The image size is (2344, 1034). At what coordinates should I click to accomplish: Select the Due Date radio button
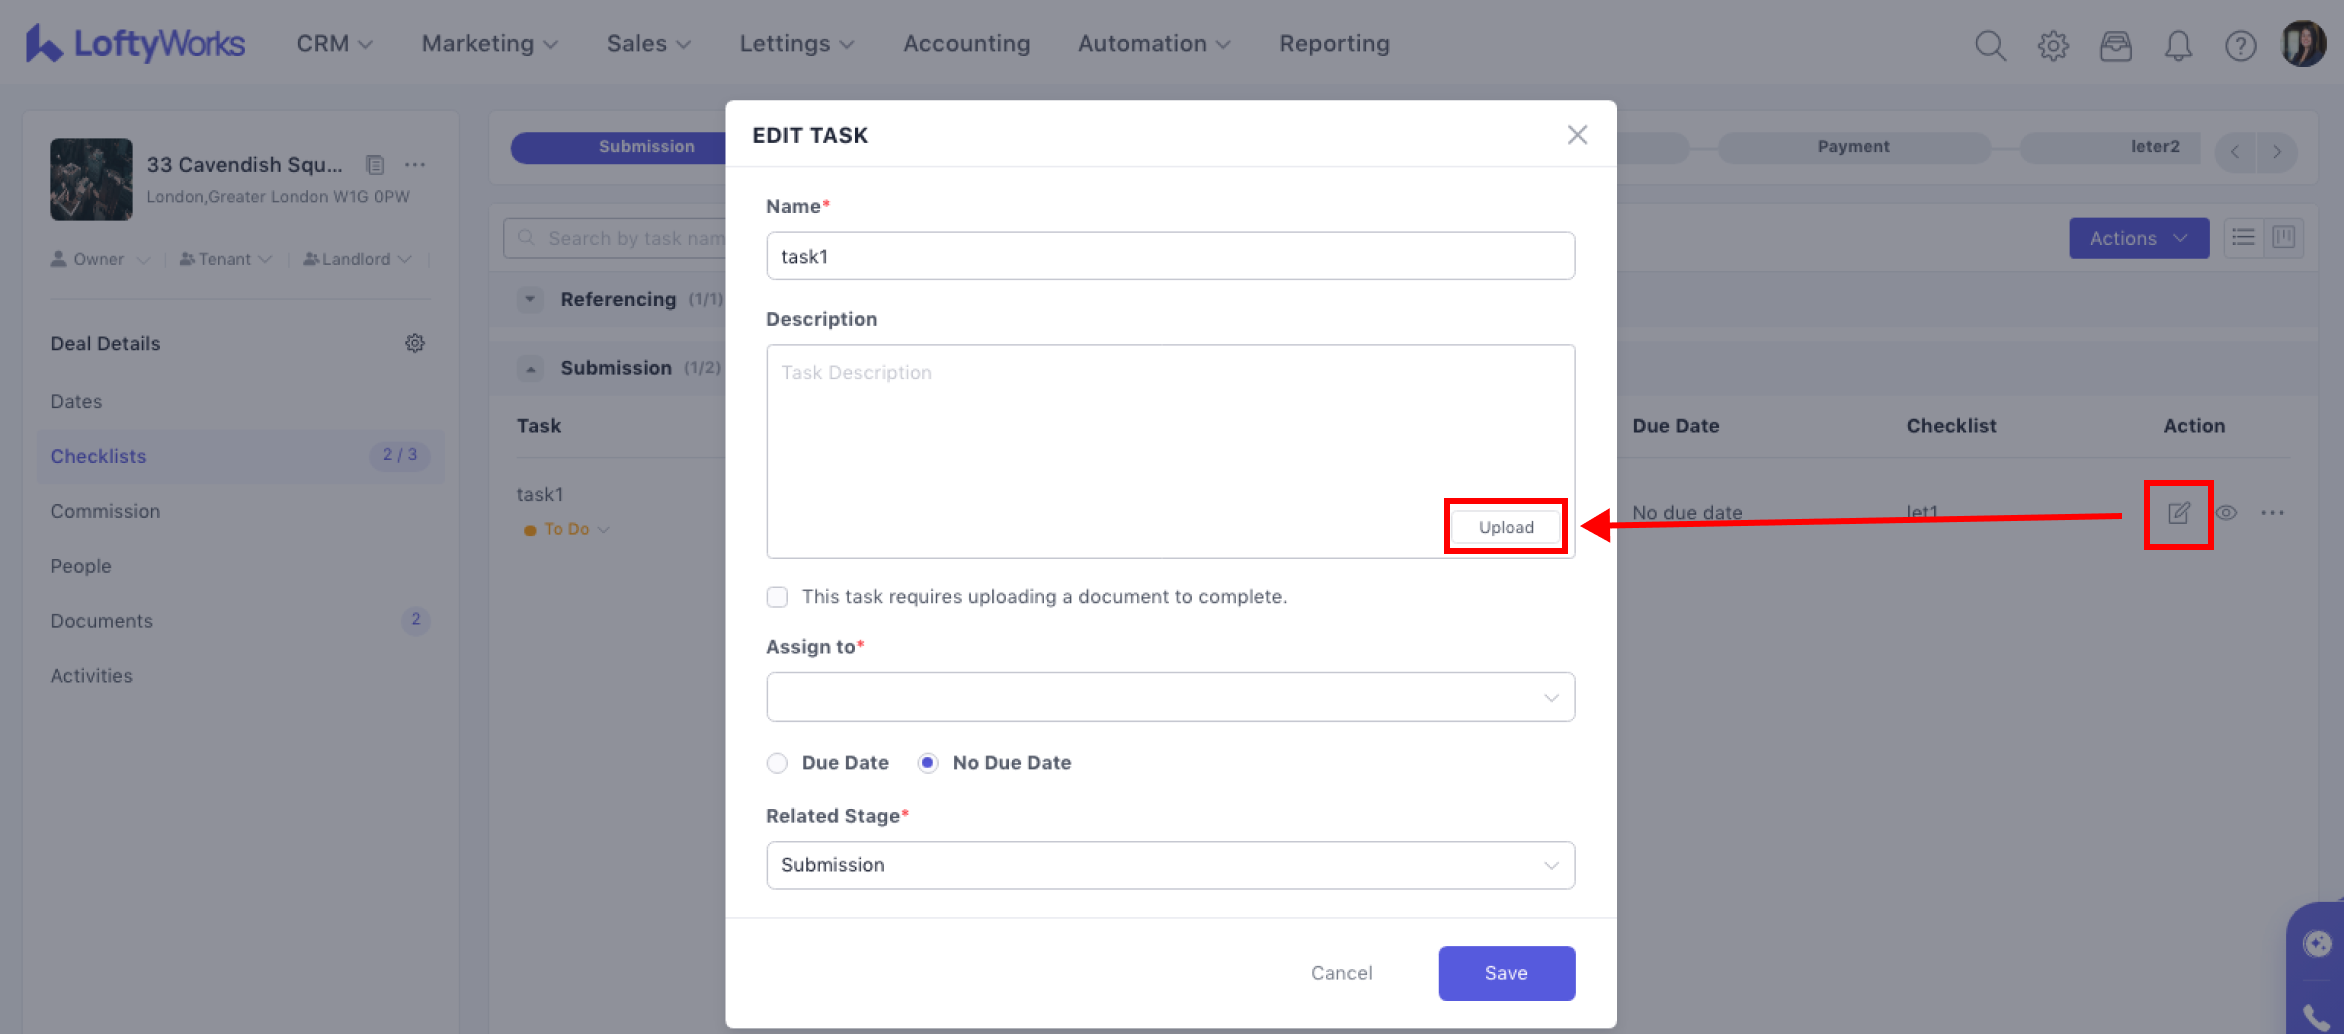pyautogui.click(x=777, y=763)
